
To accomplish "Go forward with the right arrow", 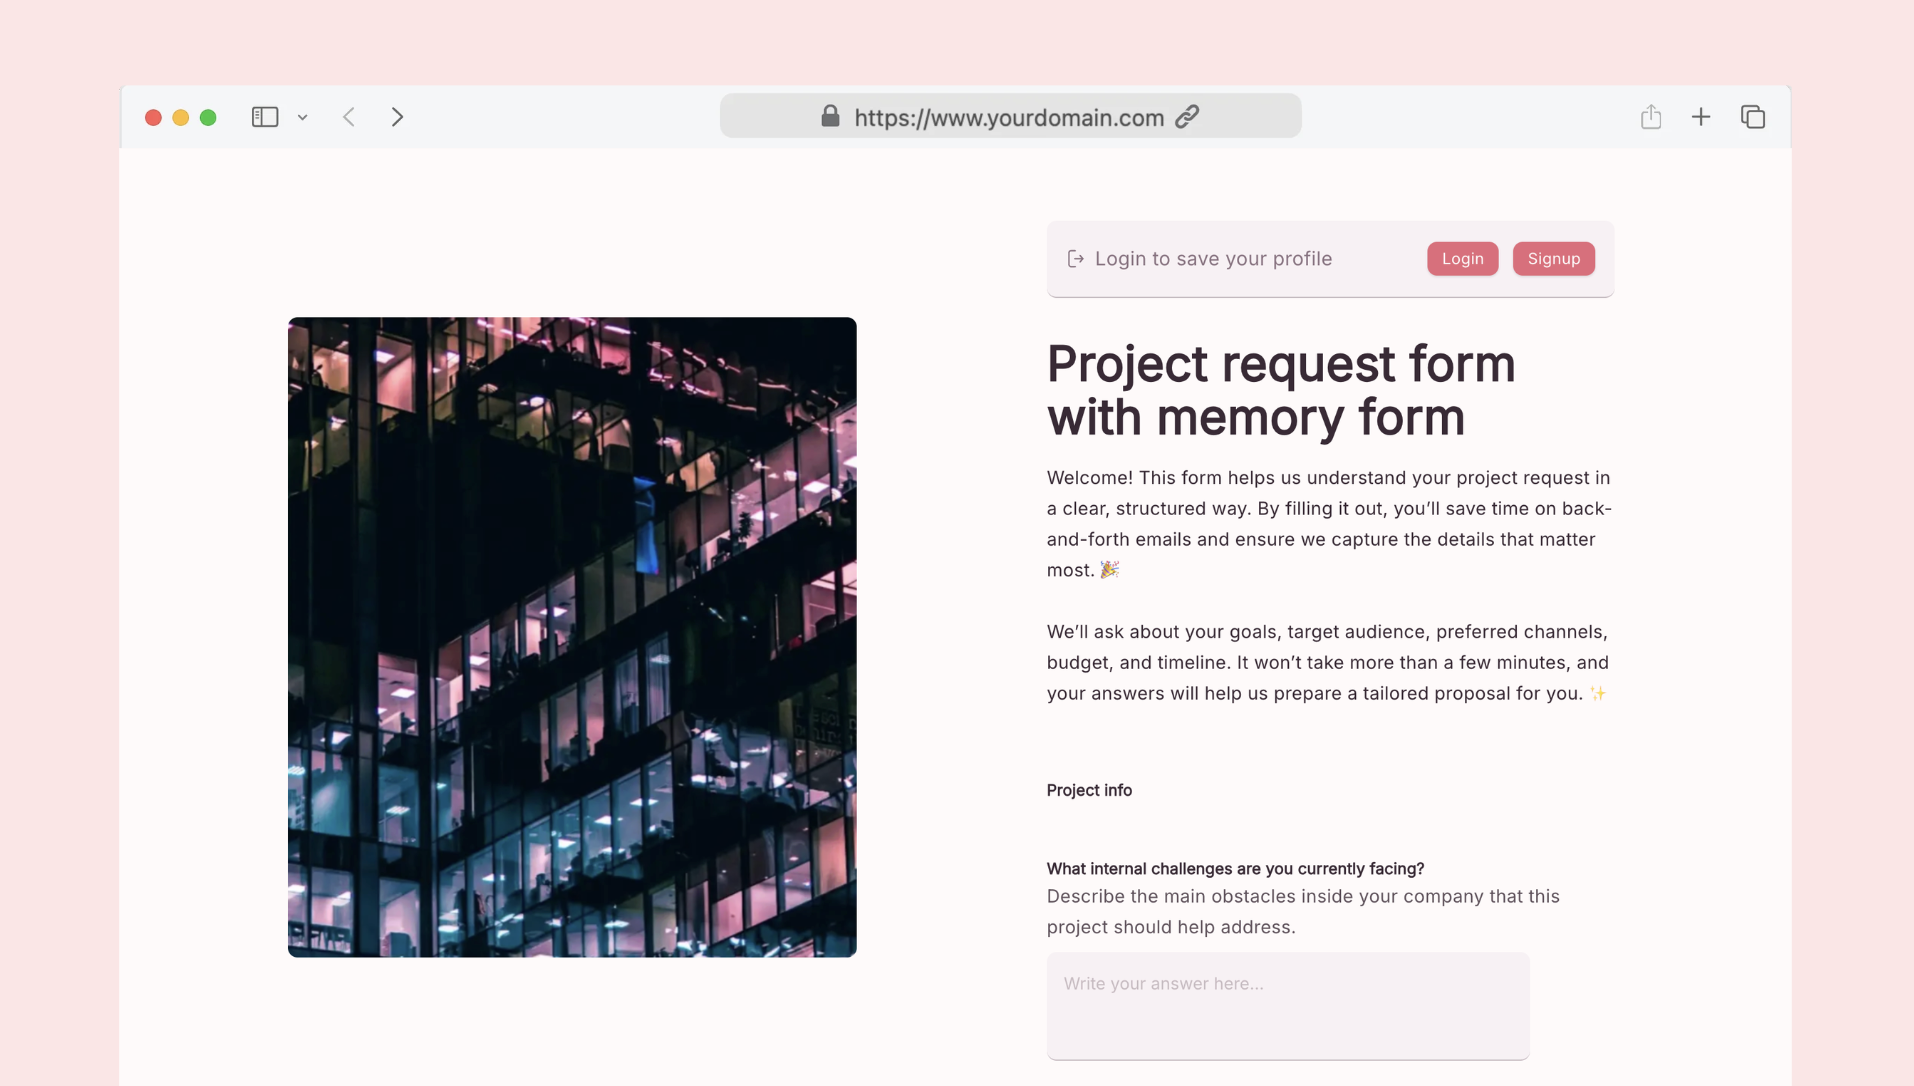I will pos(397,117).
